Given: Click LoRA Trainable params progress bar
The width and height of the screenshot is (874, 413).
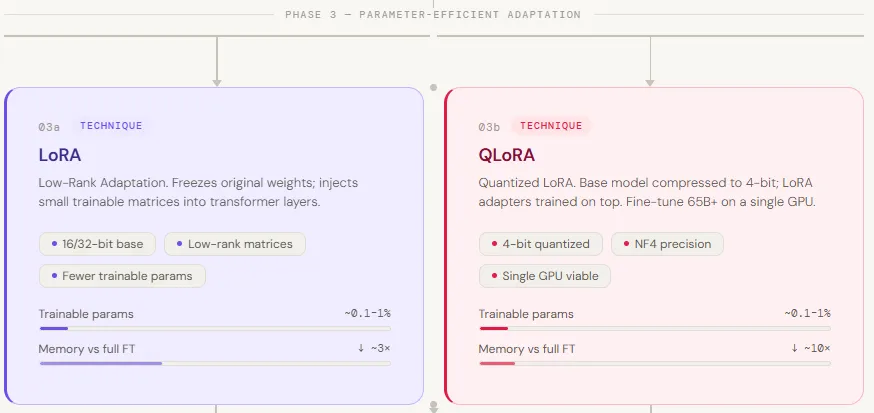Looking at the screenshot, I should click(x=215, y=328).
